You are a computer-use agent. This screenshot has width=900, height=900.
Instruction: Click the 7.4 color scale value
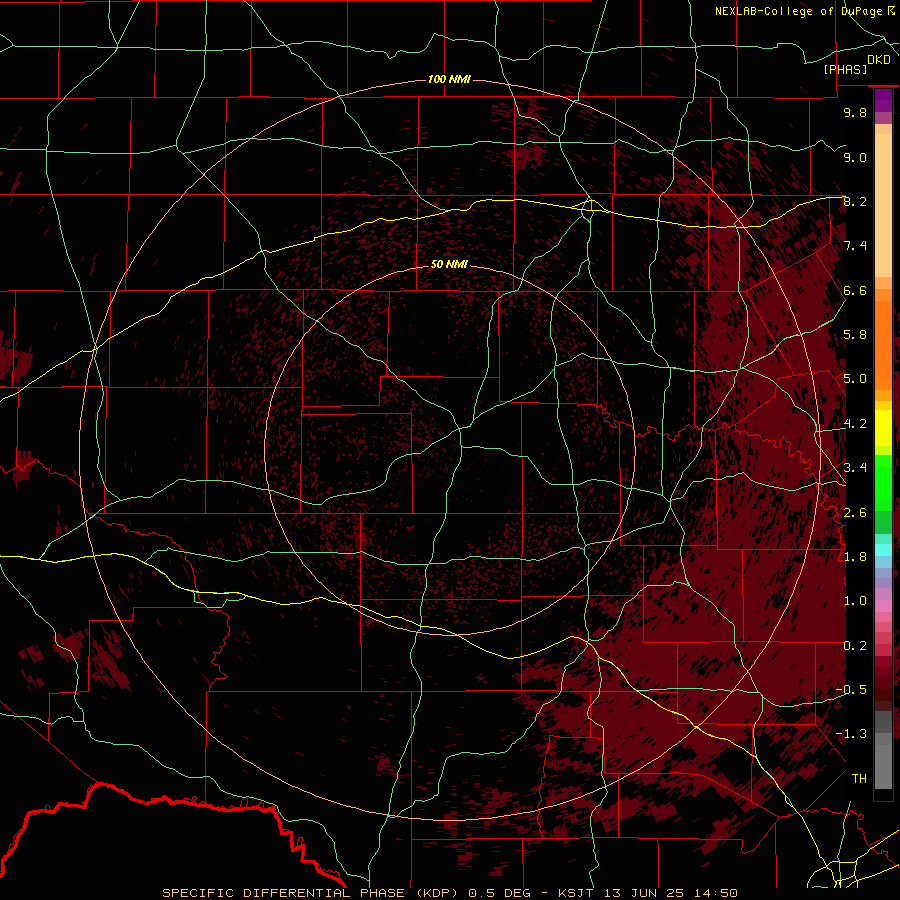[855, 246]
